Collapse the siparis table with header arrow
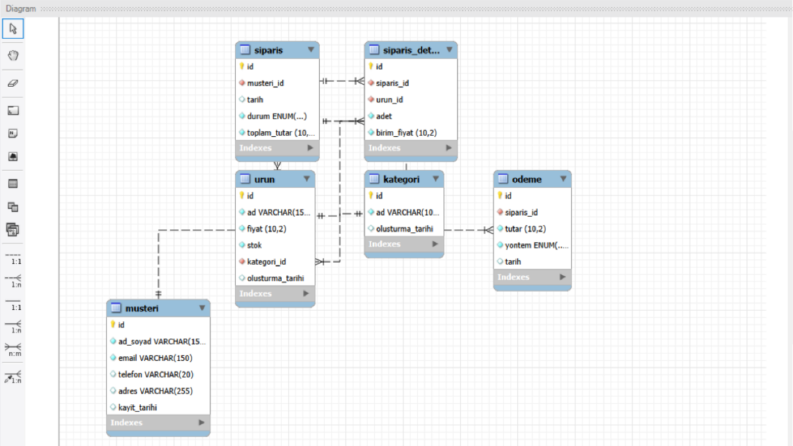This screenshot has height=446, width=793. [x=311, y=50]
